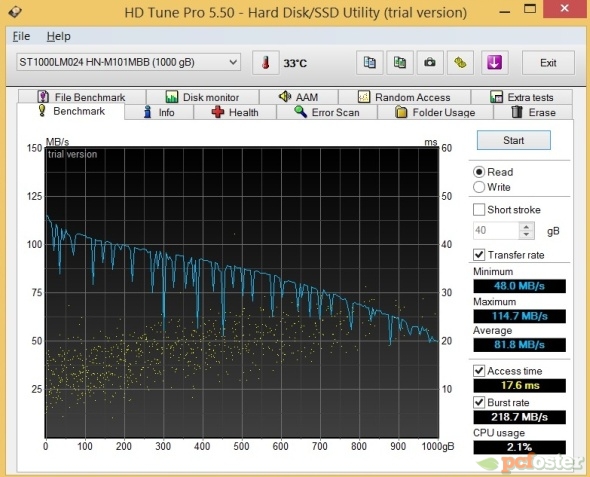This screenshot has width=590, height=477.
Task: Decrease short stroke value with down arrow
Action: (x=526, y=235)
